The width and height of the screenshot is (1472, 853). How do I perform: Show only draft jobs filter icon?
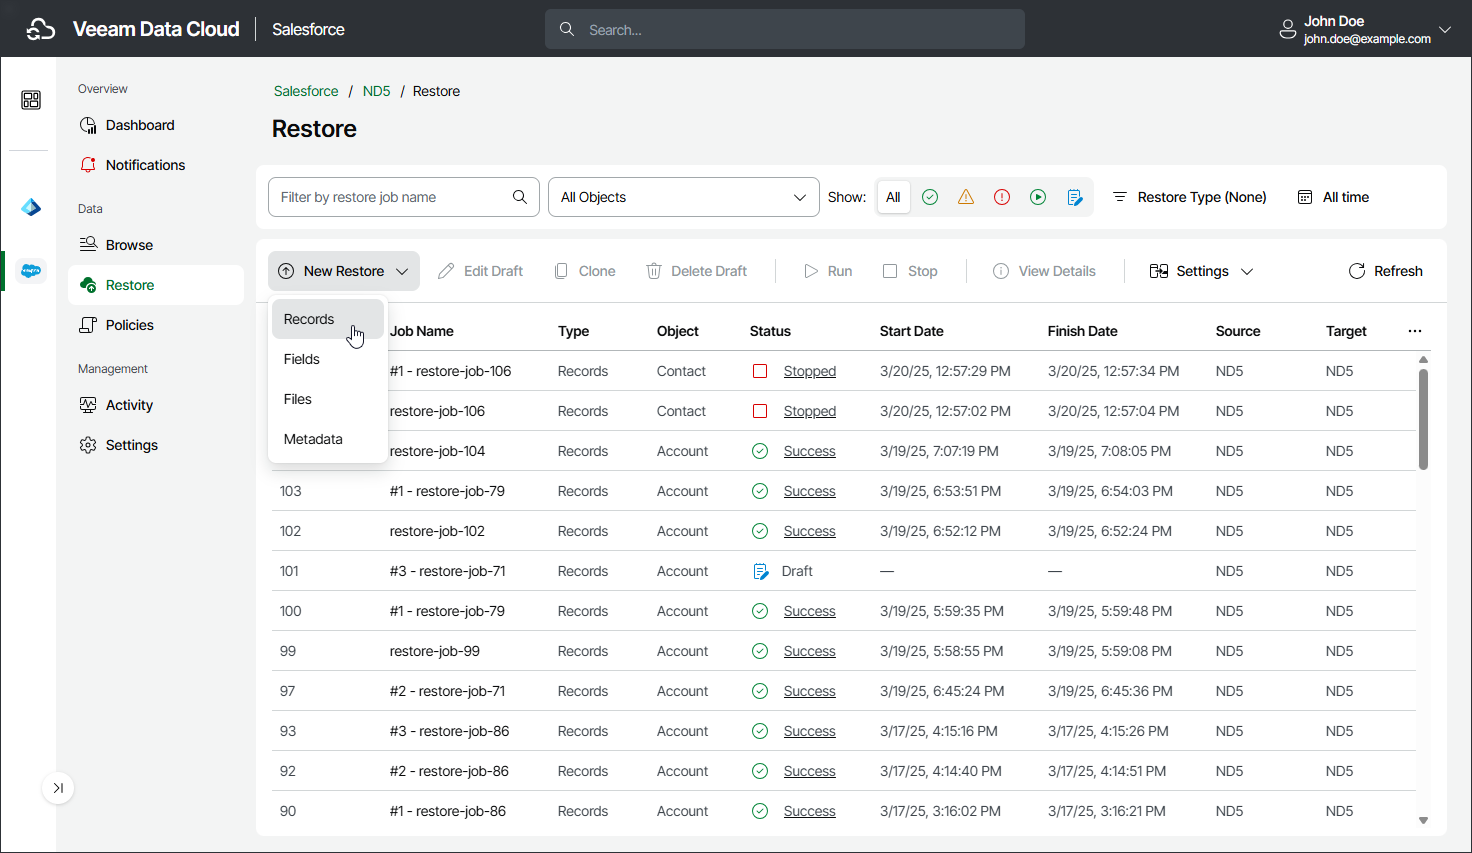pos(1075,197)
